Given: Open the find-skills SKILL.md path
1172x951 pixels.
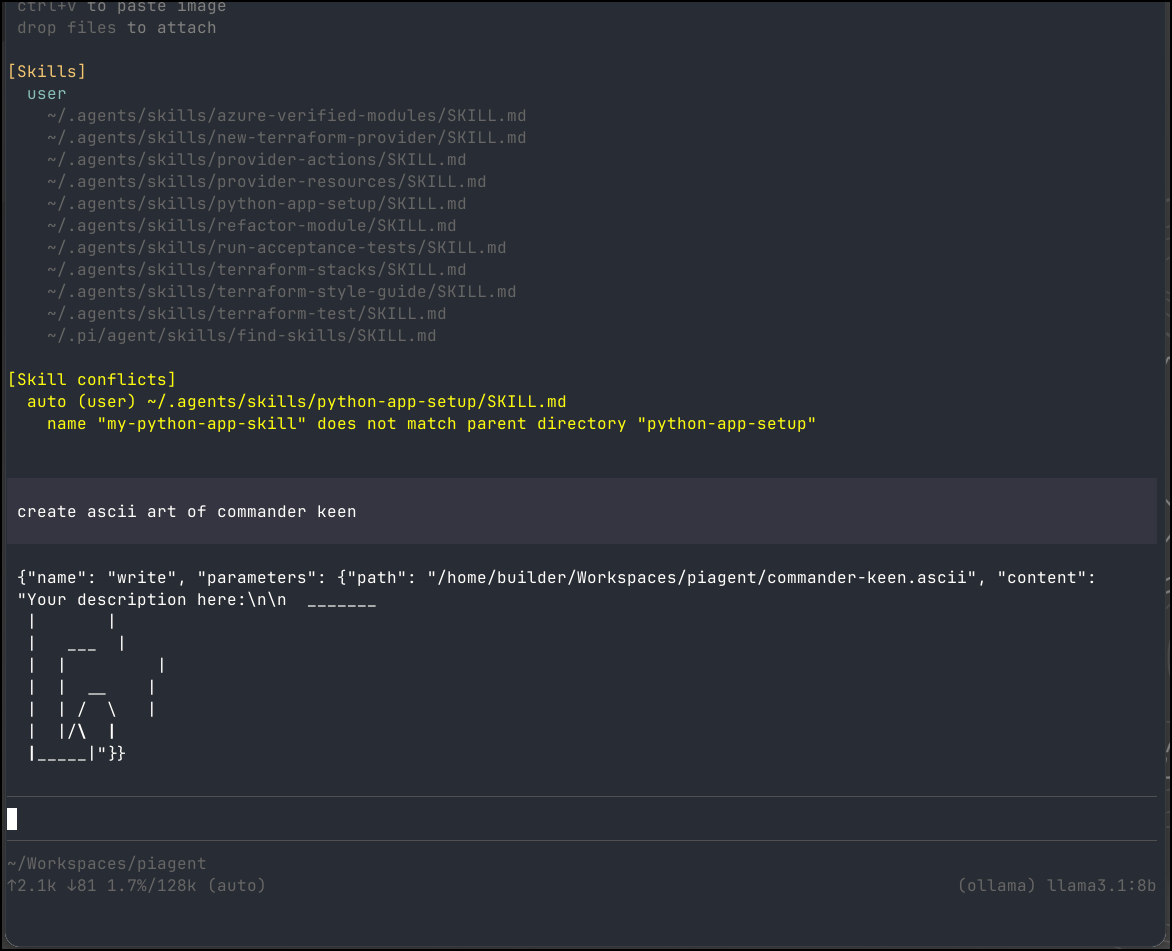Looking at the screenshot, I should tap(241, 336).
